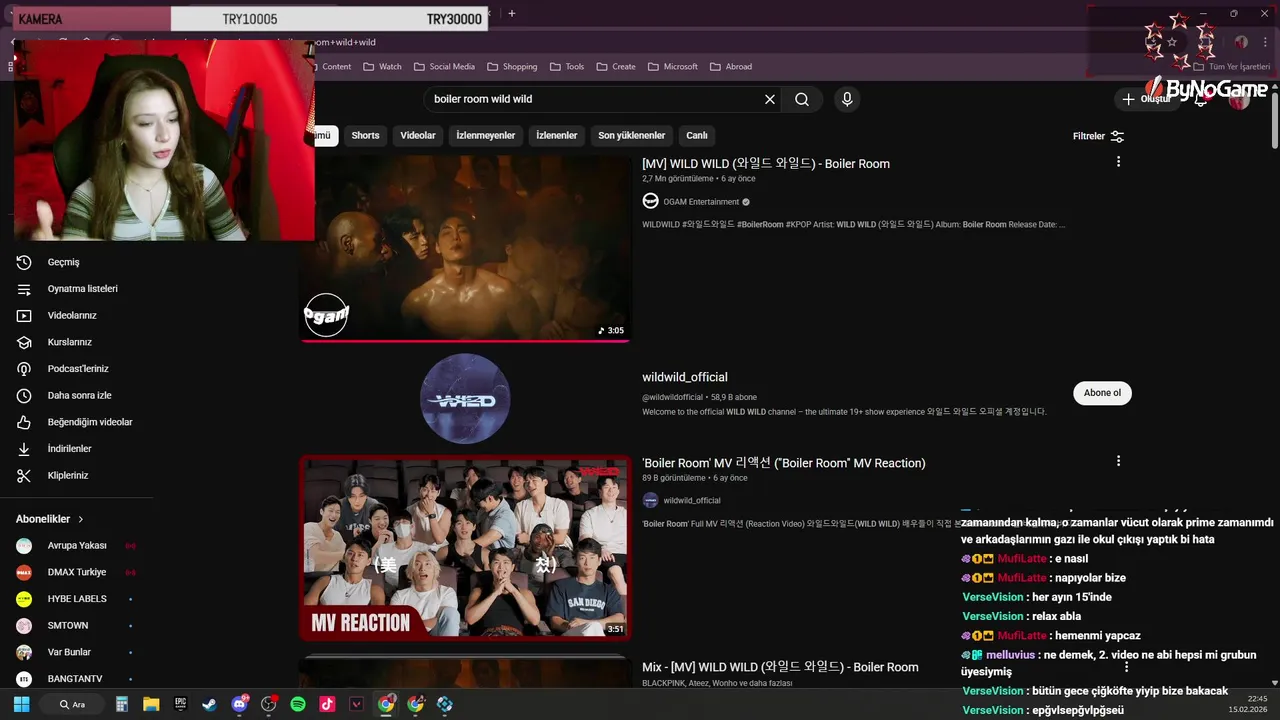Open DMAX Turkiye subscription channel
The width and height of the screenshot is (1280, 720).
click(78, 572)
